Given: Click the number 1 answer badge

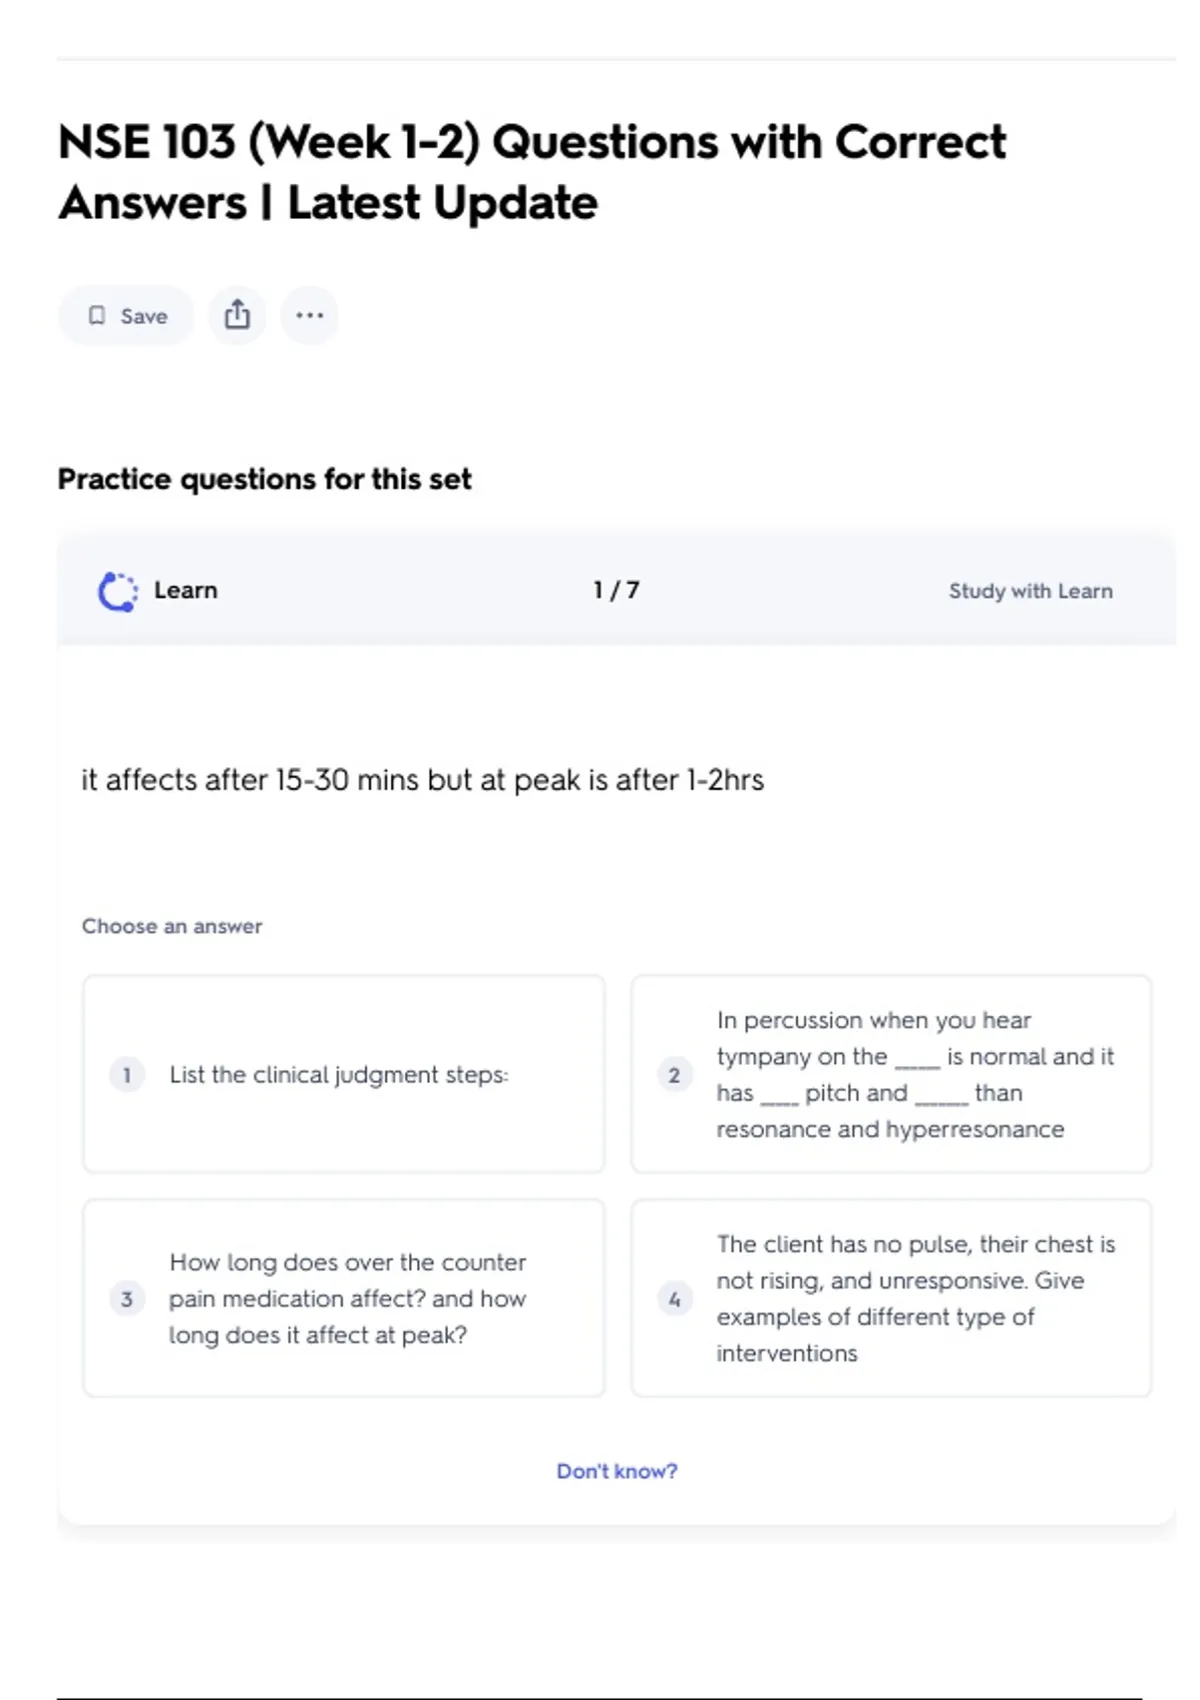Looking at the screenshot, I should [127, 1075].
